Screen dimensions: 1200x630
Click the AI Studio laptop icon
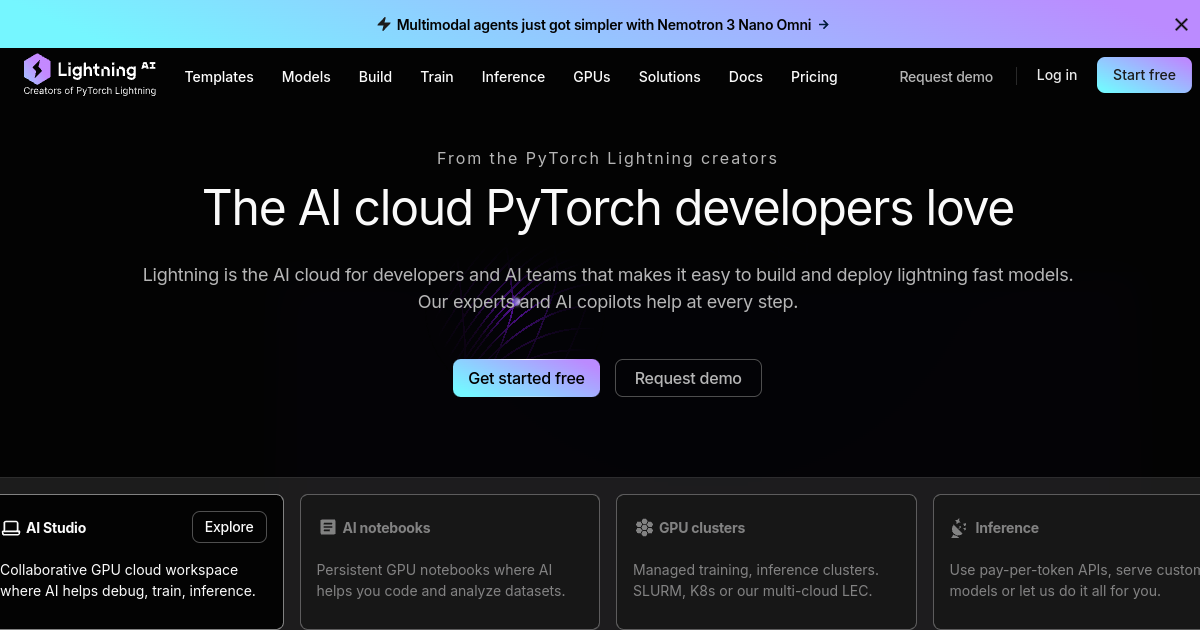tap(11, 528)
